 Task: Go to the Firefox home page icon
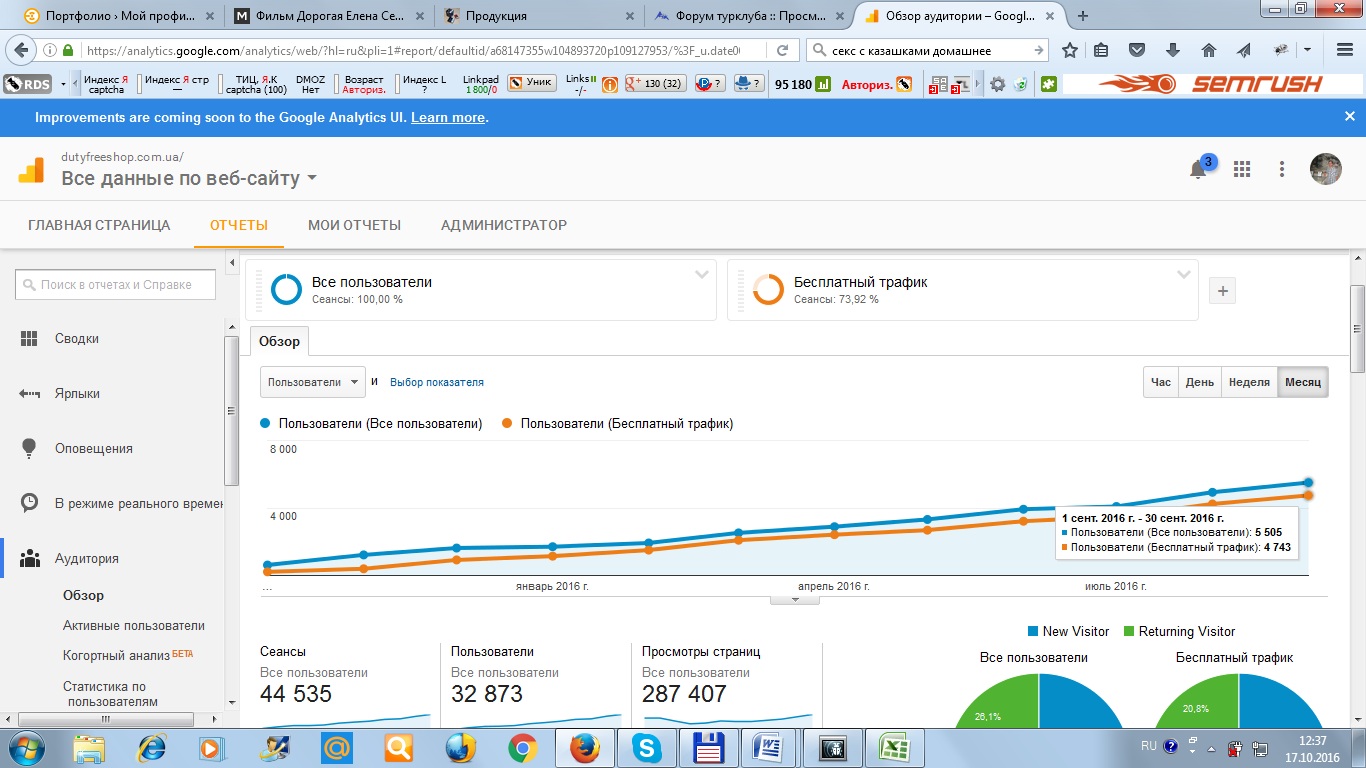[1209, 51]
